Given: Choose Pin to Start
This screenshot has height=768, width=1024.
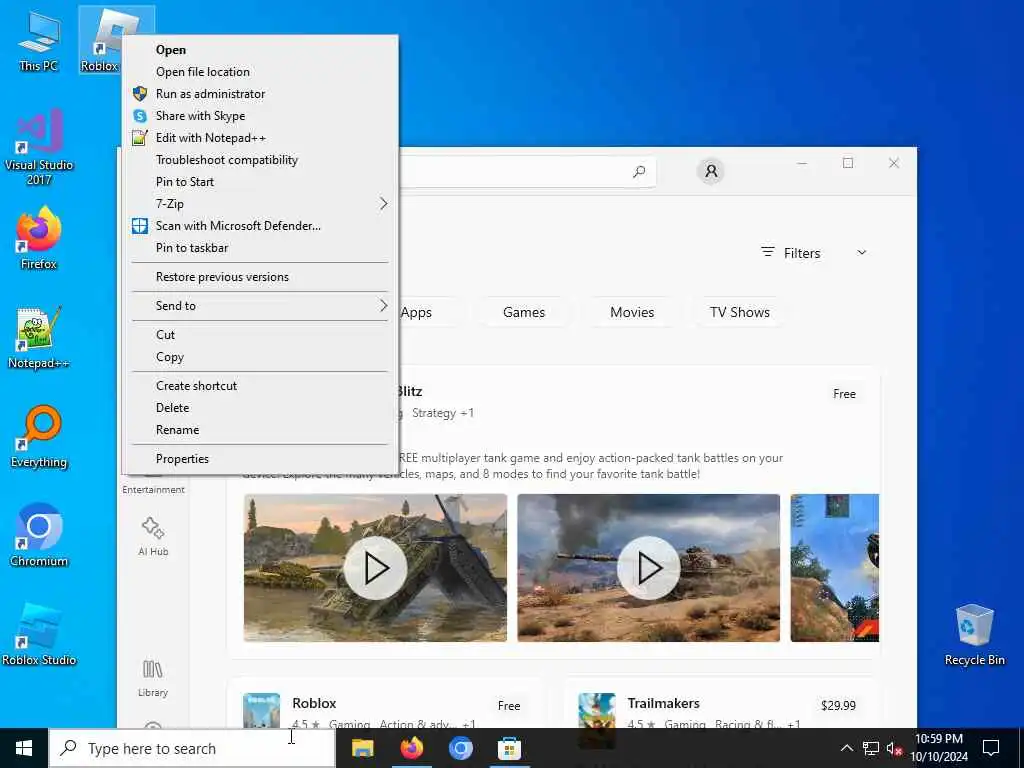Looking at the screenshot, I should point(261,182).
